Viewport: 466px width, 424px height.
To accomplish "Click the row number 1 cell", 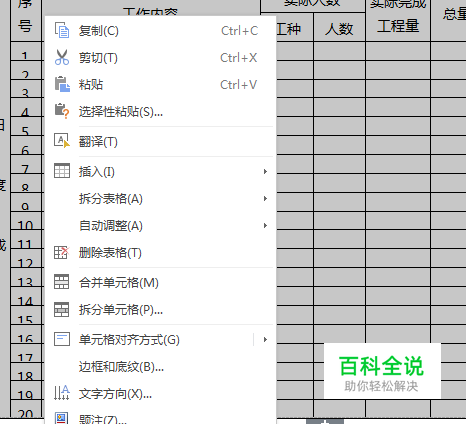I will [25, 51].
